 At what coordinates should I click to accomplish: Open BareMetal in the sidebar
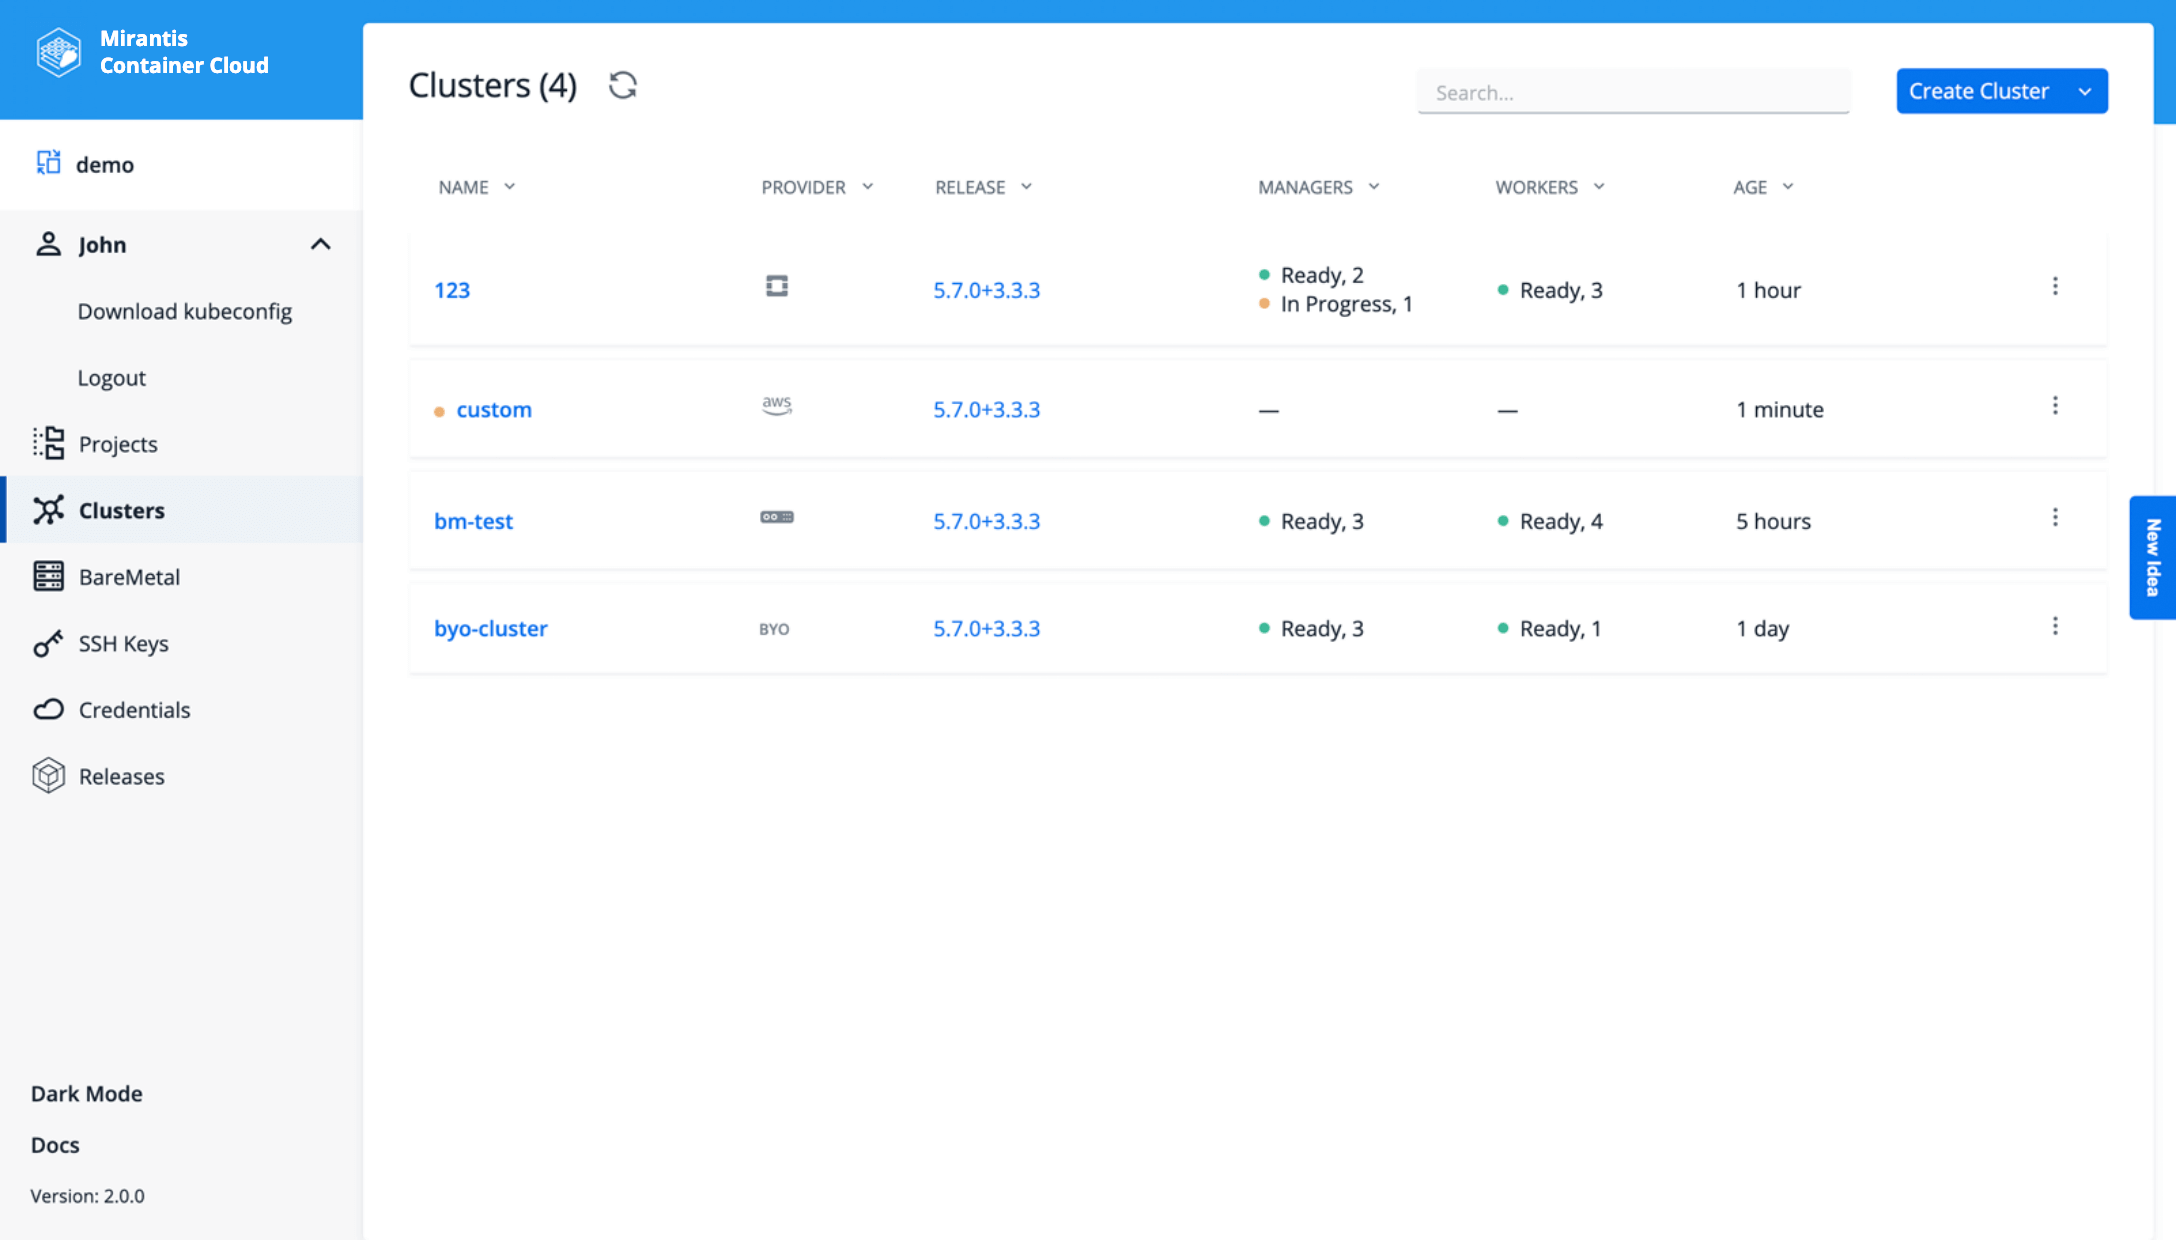coord(129,577)
